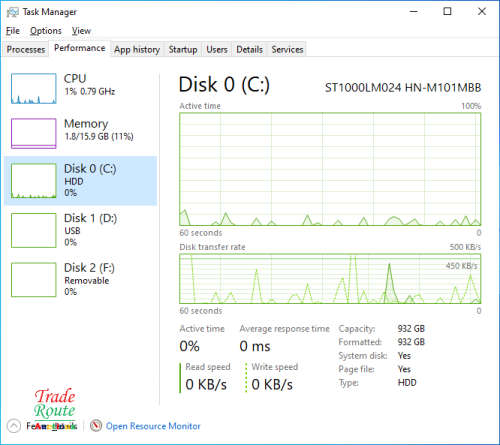This screenshot has height=445, width=500.
Task: Select Disk 0 (C:) thumbnail graph
Action: [34, 181]
